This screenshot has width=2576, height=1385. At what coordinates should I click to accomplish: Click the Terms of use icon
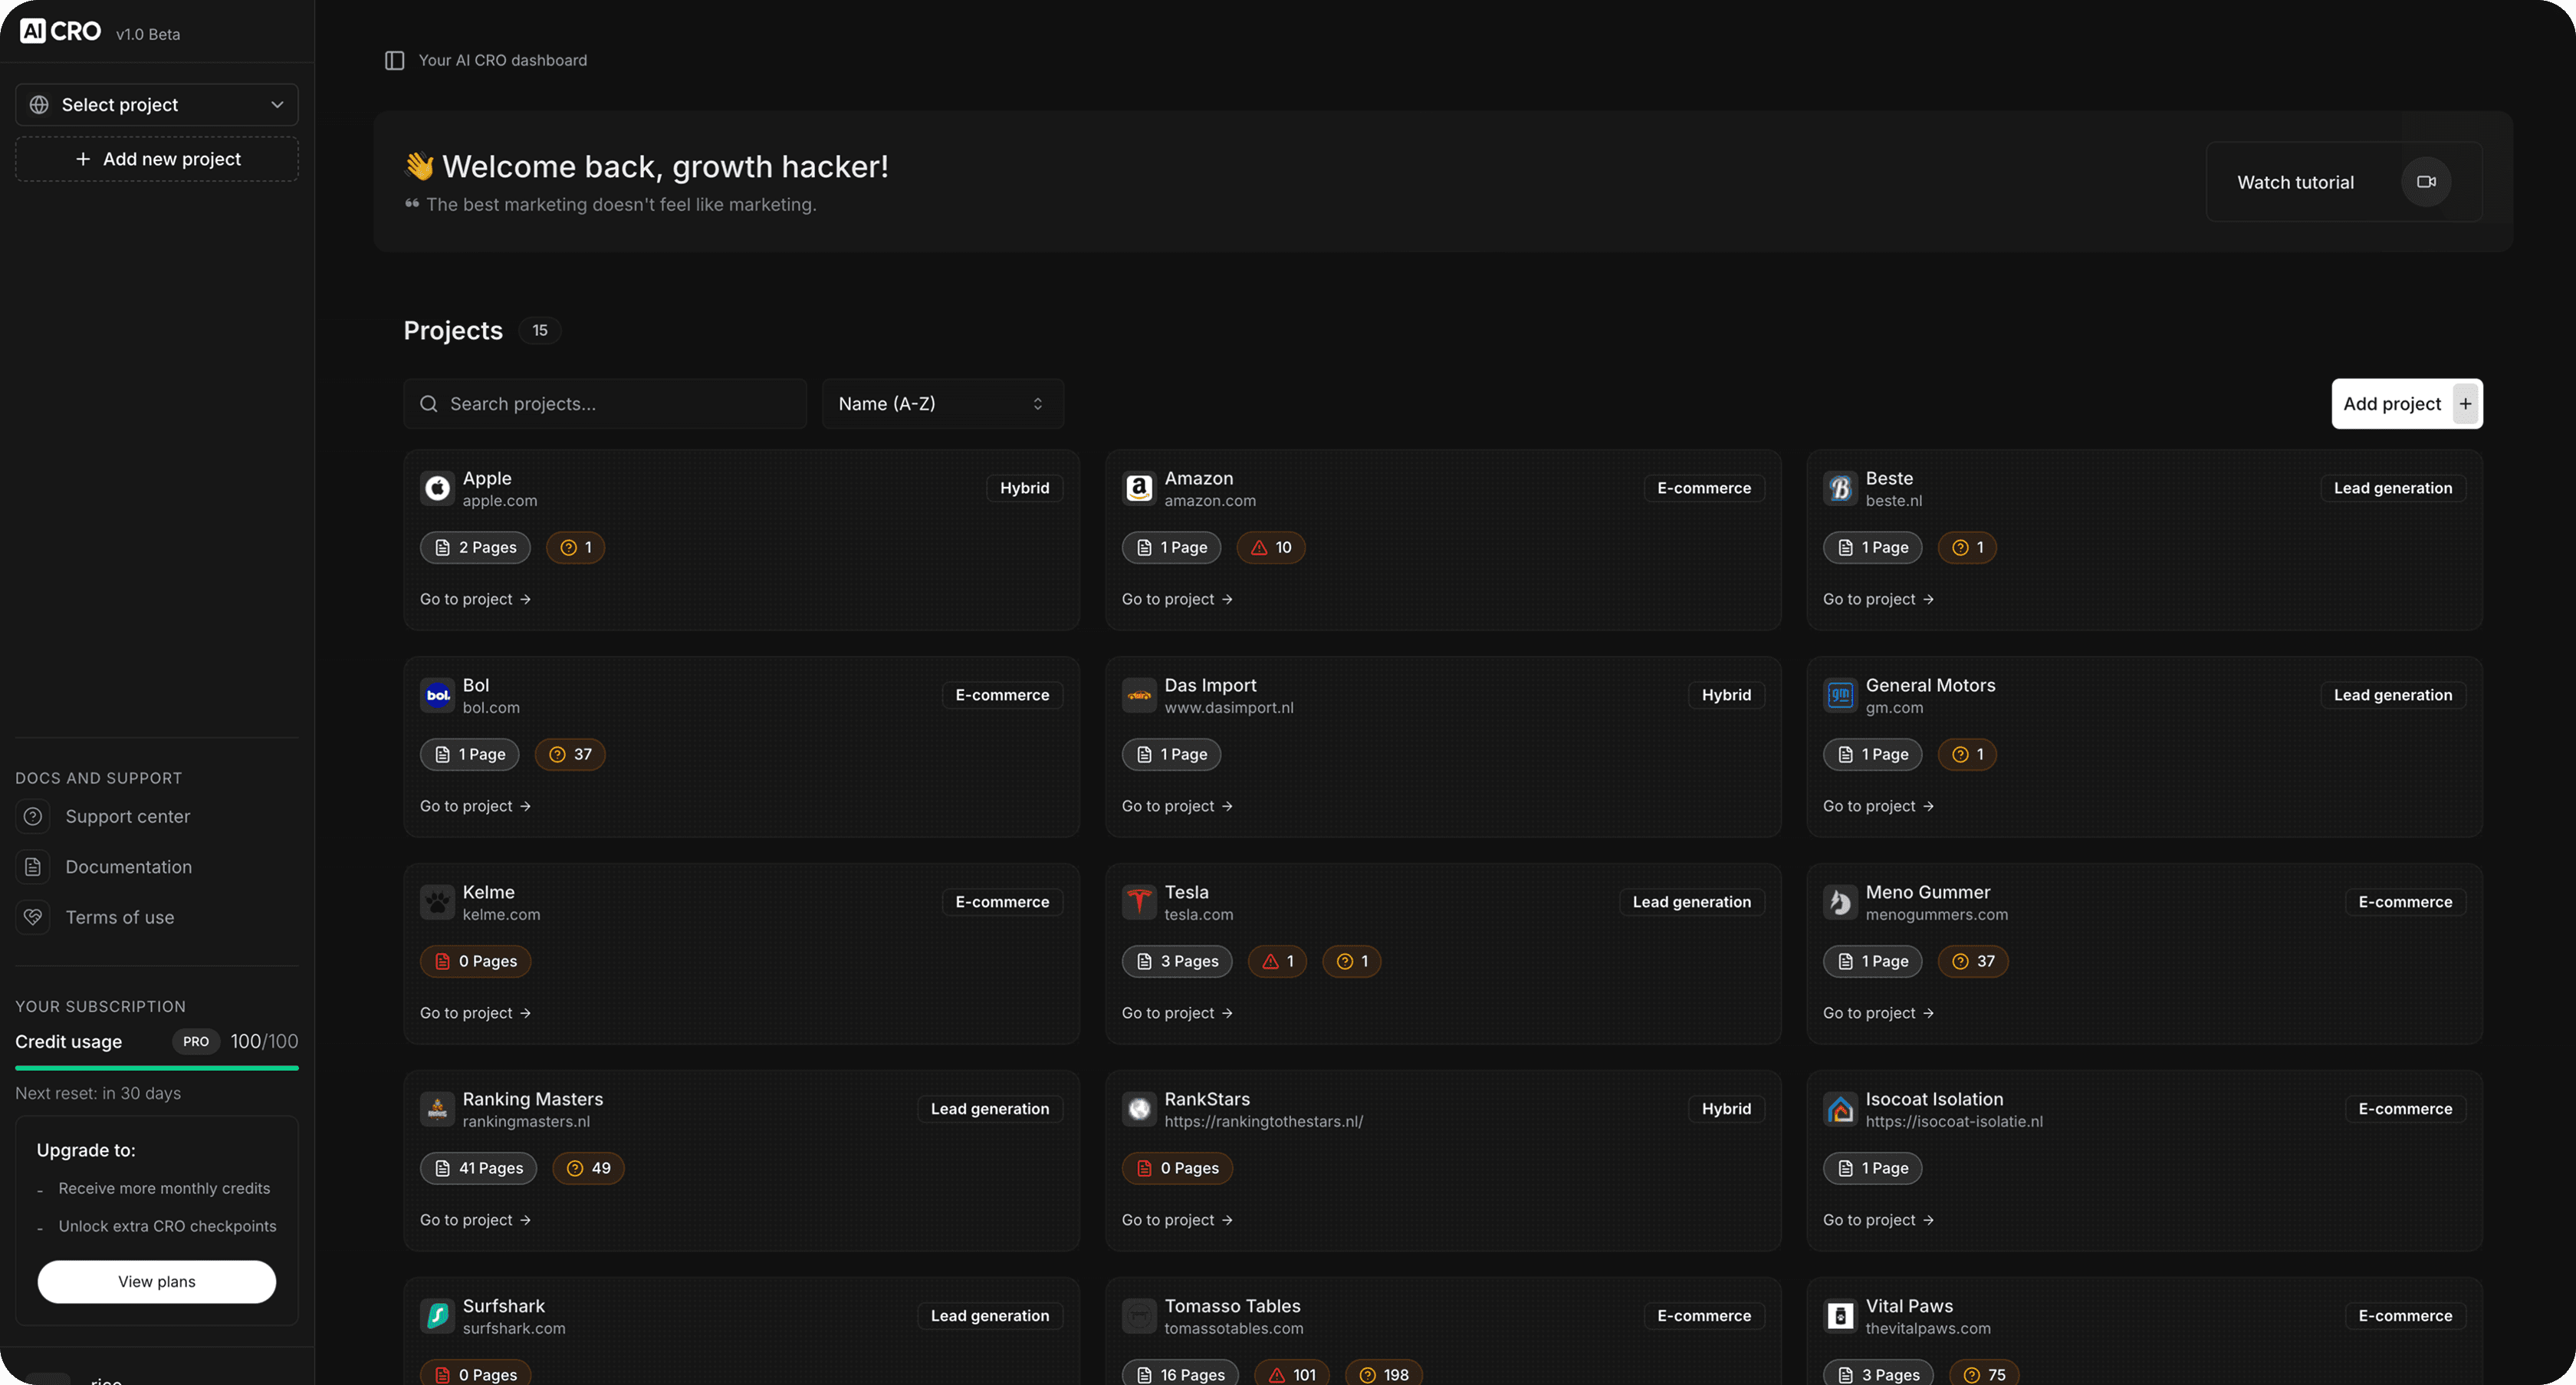[x=33, y=917]
